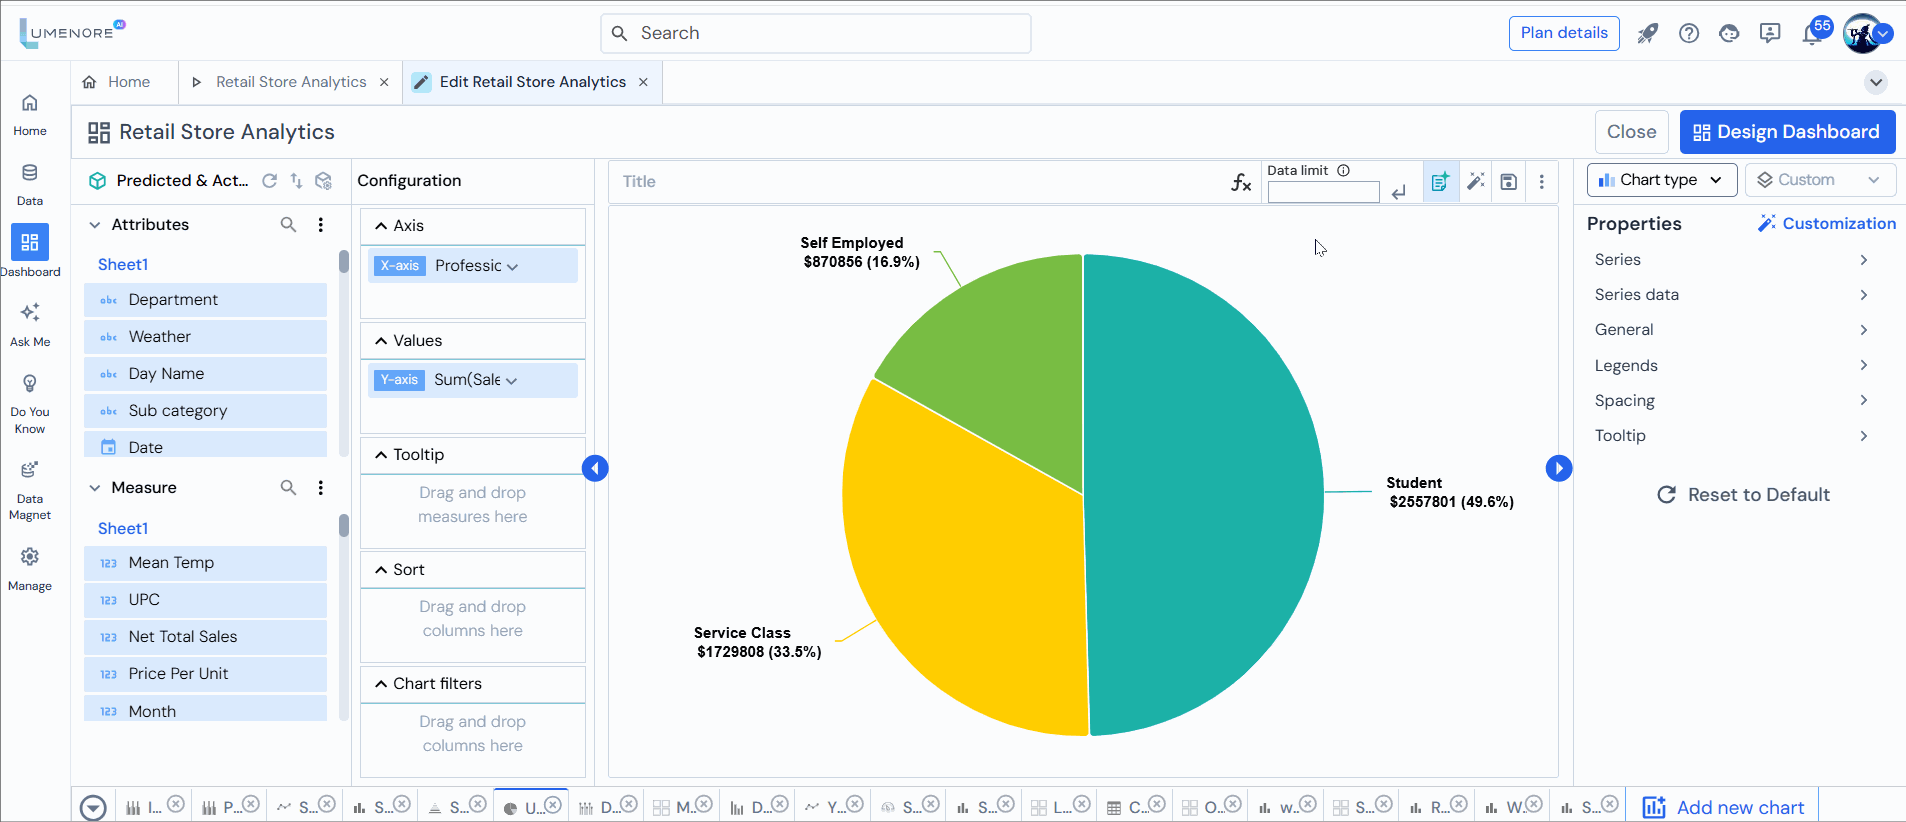Go to the Home tab
This screenshot has width=1906, height=822.
point(128,82)
